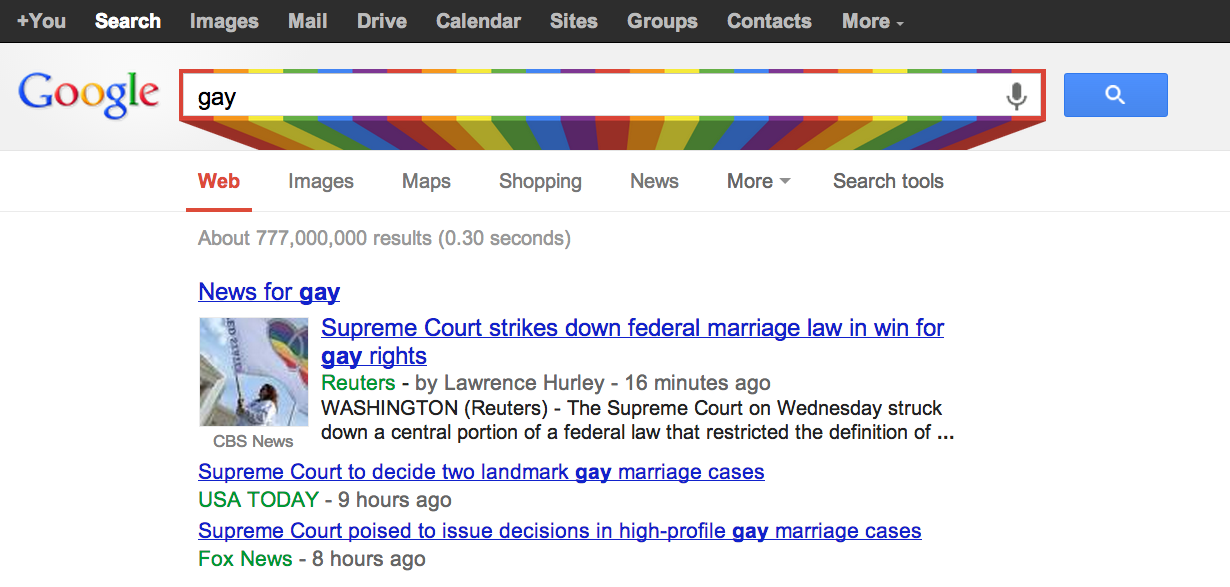Expand the More menu in top bar
Image resolution: width=1230 pixels, height=587 pixels.
pos(872,21)
